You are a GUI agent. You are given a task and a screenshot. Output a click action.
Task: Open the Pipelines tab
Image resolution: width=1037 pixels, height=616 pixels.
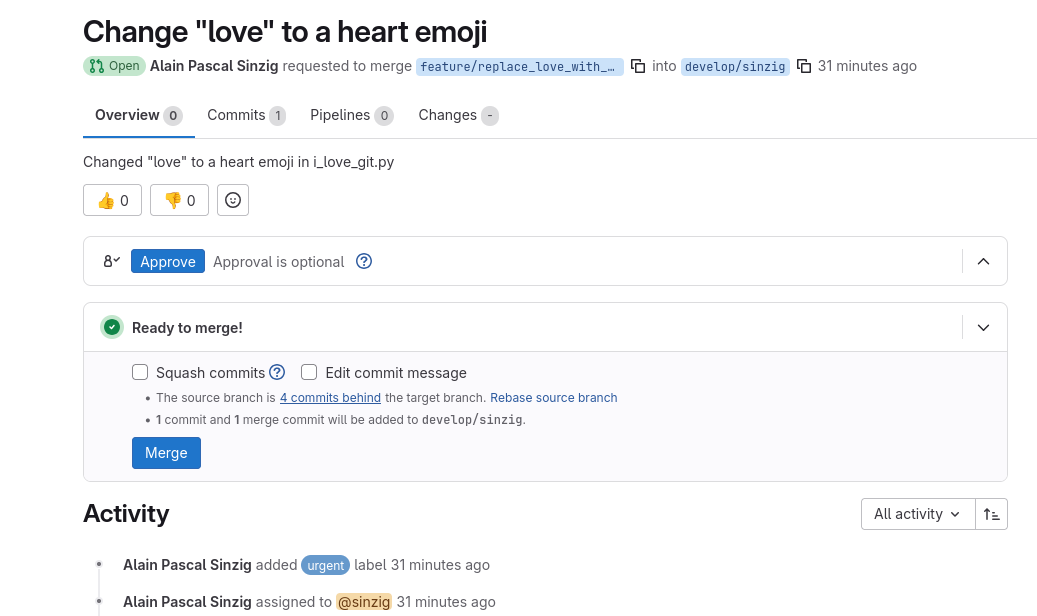[x=351, y=115]
